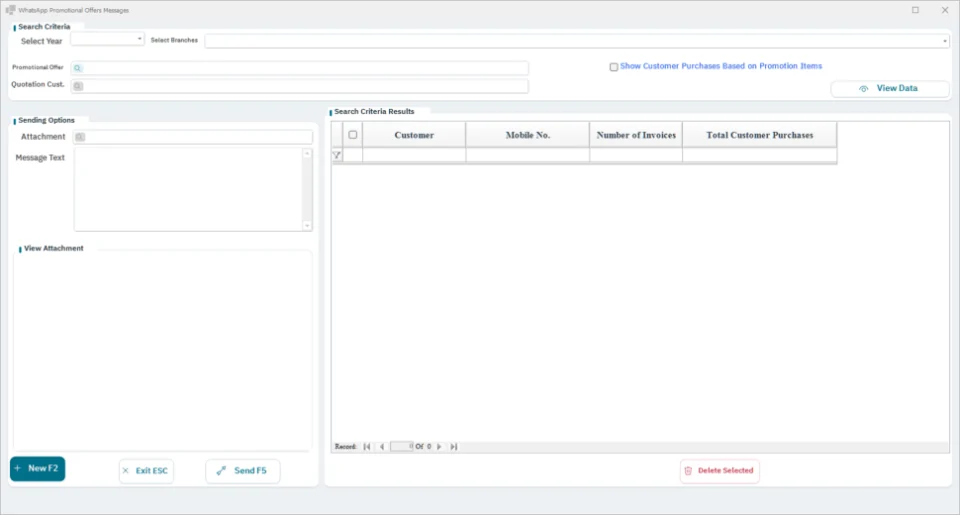Click the Promotional Offer search icon
960x515 pixels.
pos(77,68)
